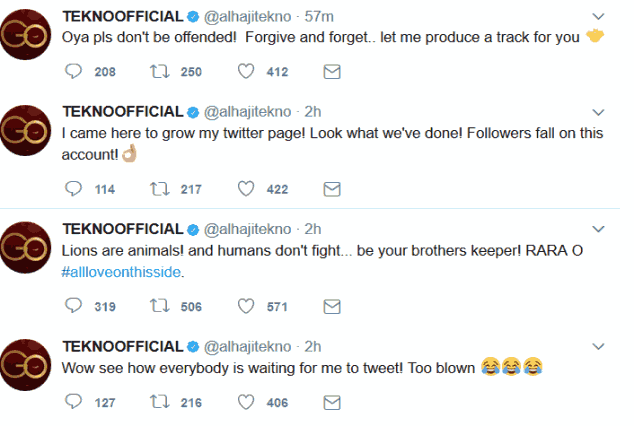Like the tweet with 406 likes
634x426 pixels.
tap(246, 401)
